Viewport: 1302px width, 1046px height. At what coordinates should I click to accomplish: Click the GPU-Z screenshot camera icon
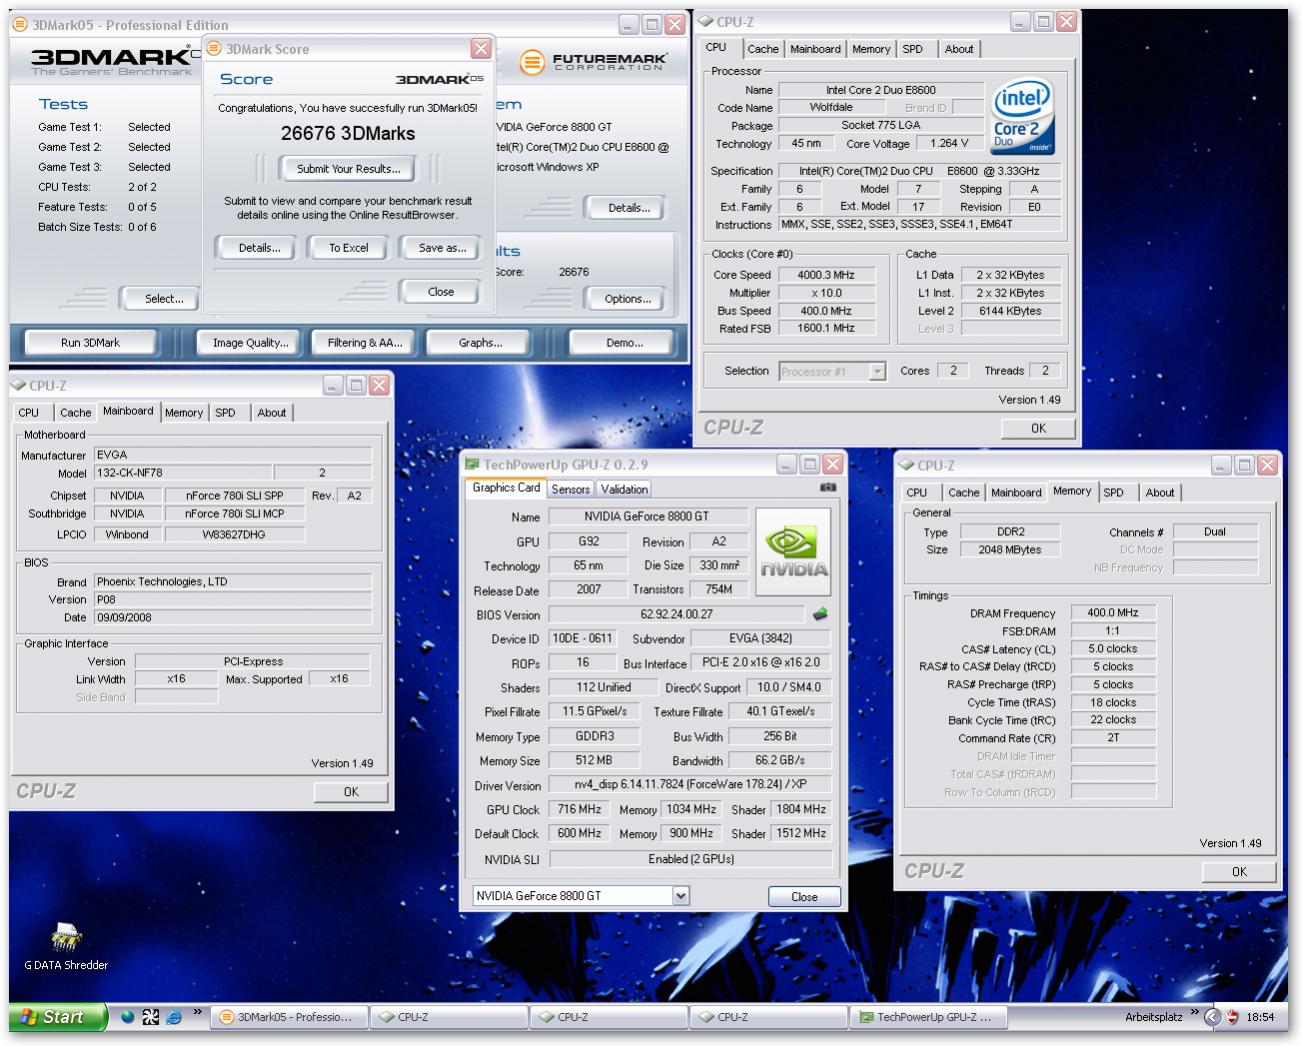coord(828,487)
